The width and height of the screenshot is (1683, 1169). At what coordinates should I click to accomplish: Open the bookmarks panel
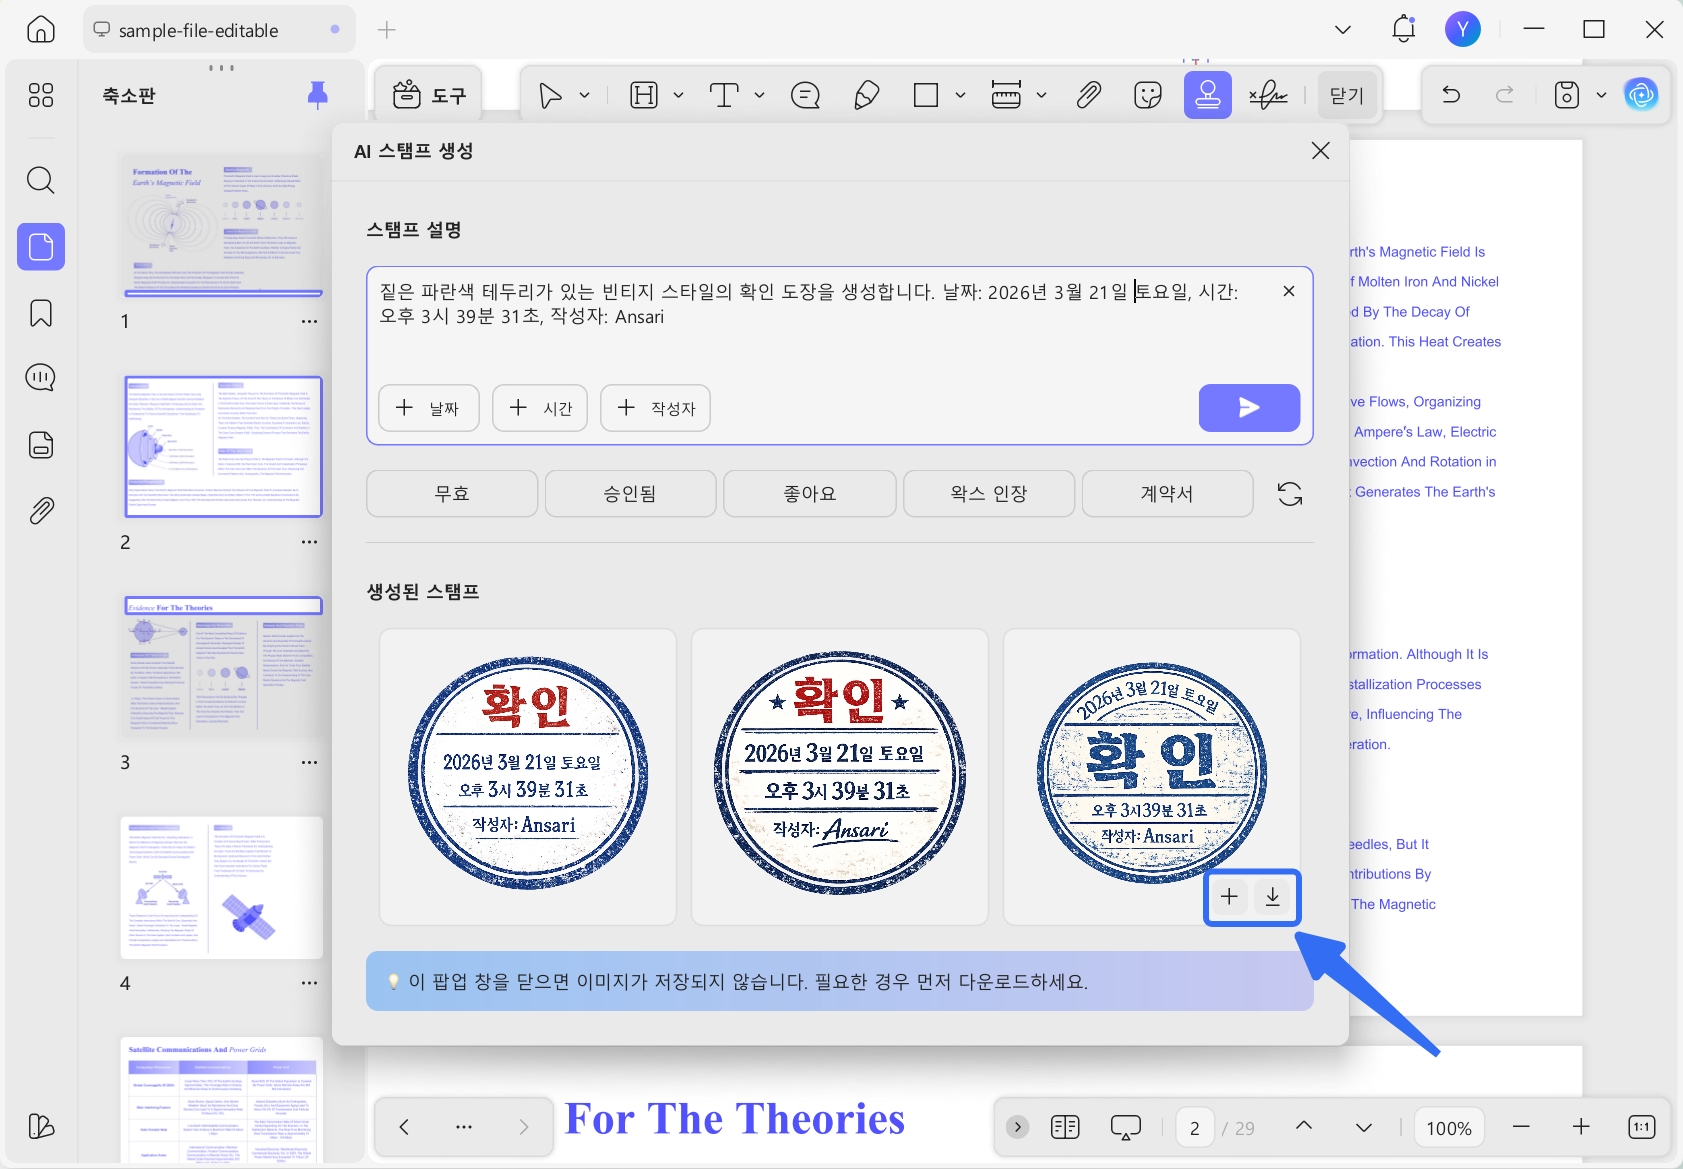(41, 313)
